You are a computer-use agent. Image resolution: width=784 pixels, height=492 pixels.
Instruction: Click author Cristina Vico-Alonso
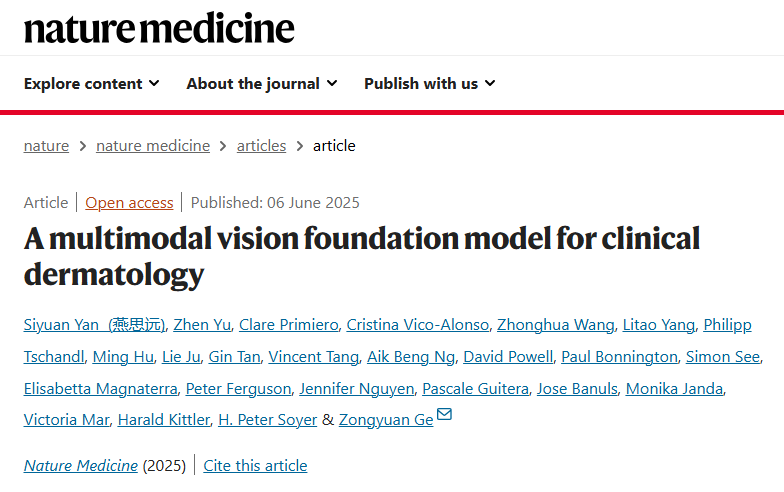point(418,324)
